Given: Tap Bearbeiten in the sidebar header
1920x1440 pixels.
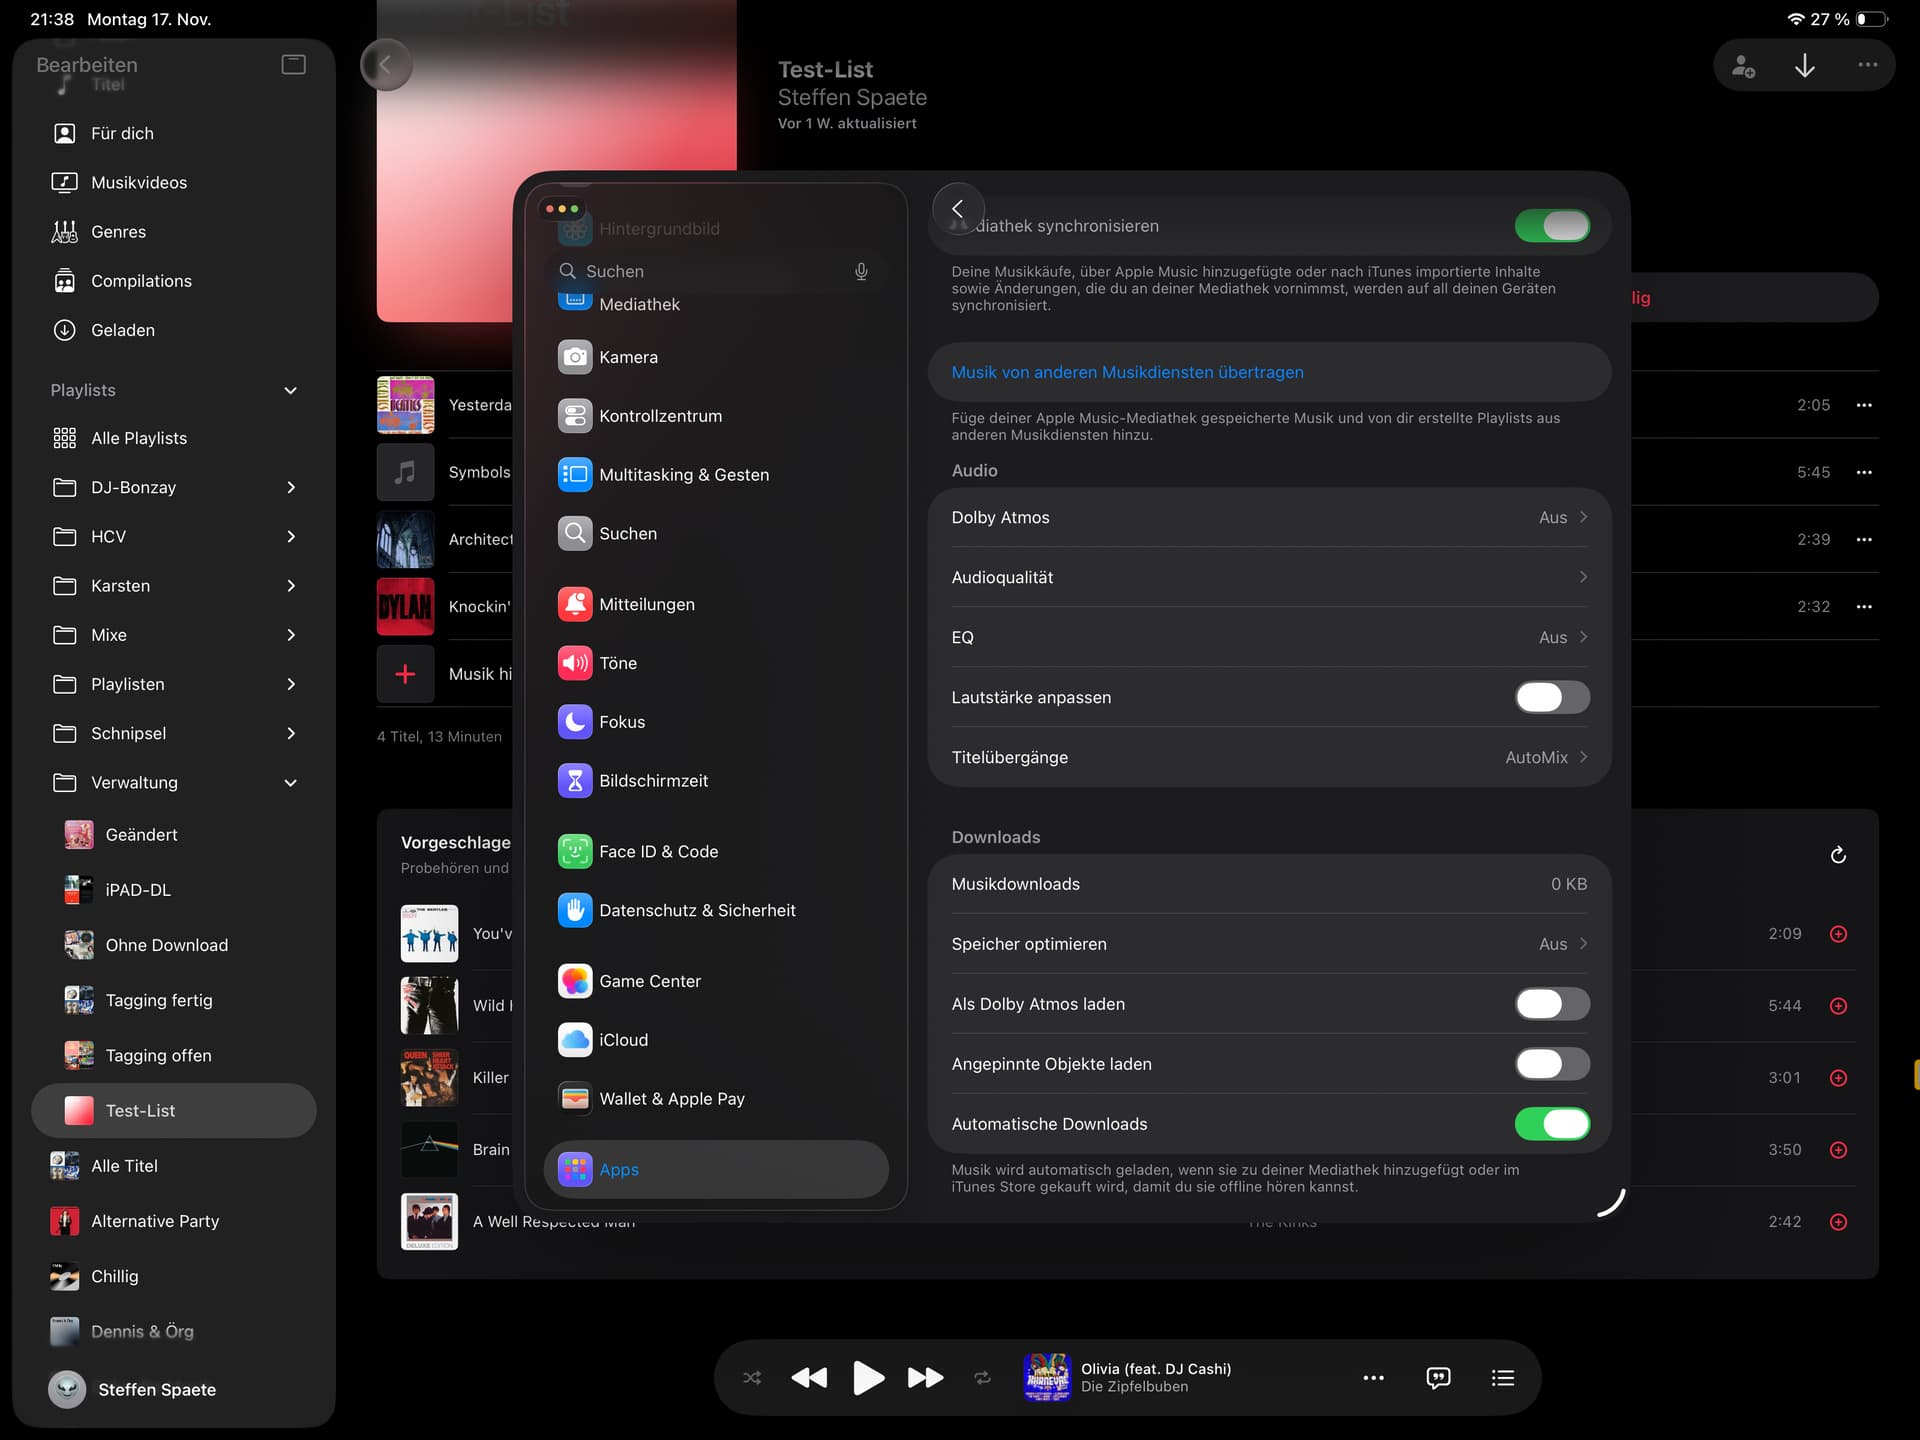Looking at the screenshot, I should [87, 65].
